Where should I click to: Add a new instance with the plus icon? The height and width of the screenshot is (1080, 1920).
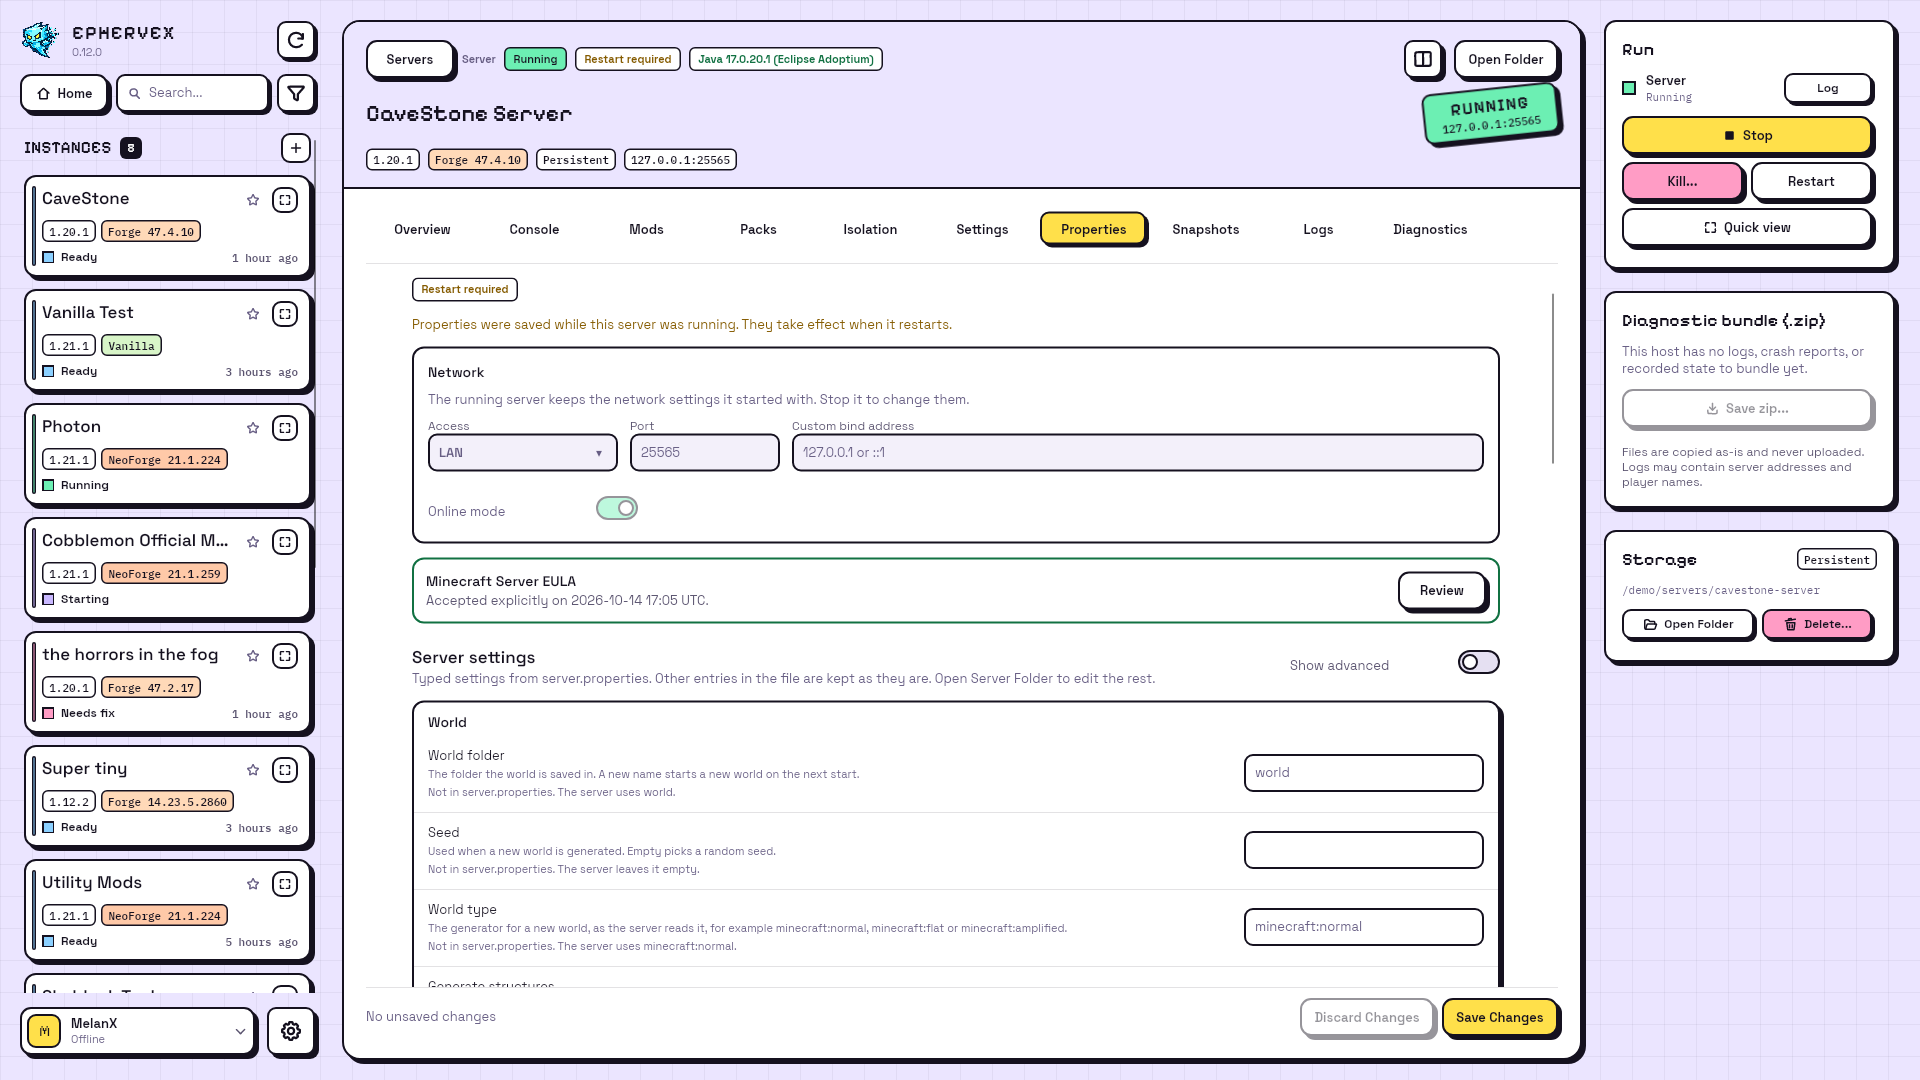296,148
